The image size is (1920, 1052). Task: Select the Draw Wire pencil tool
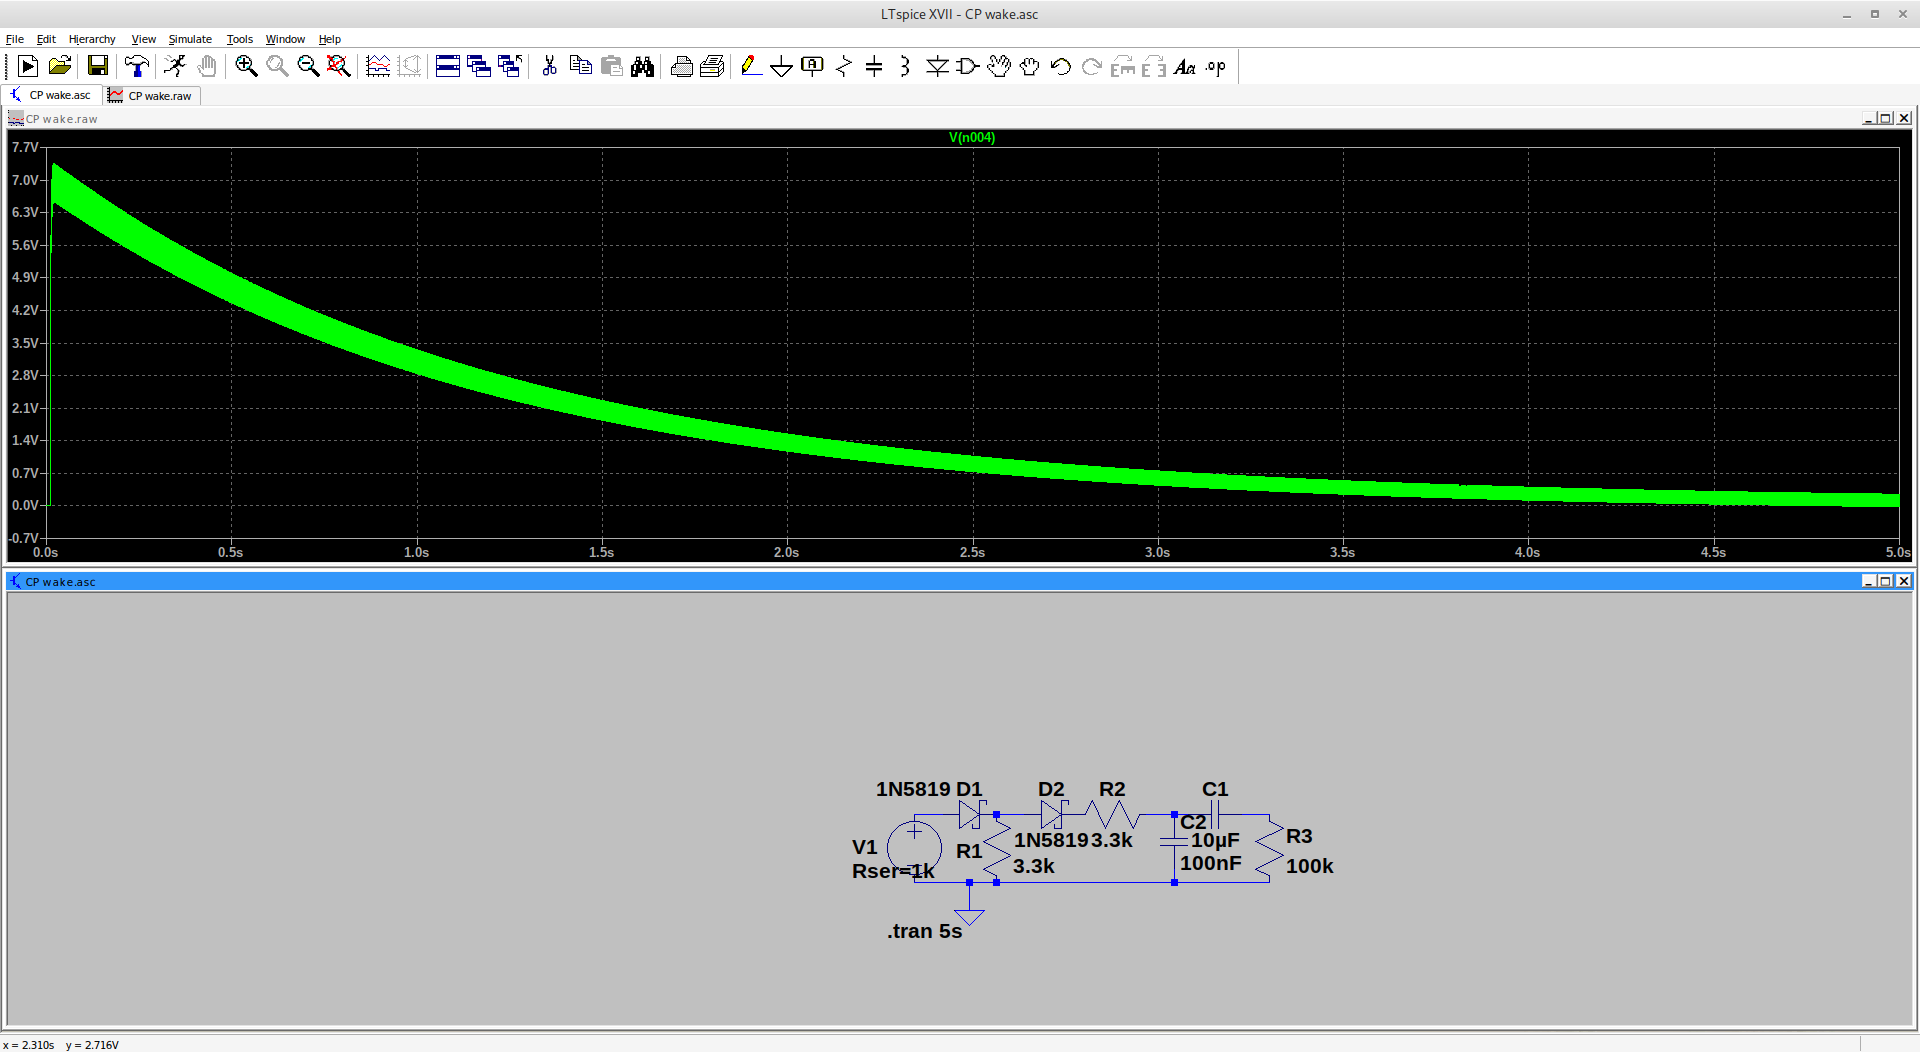[x=750, y=67]
